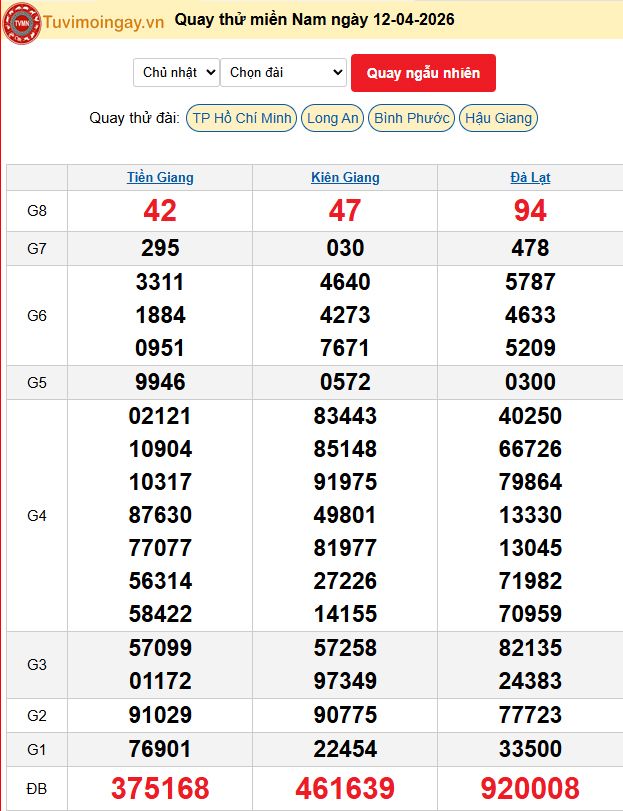Expand the Chọn đài station dropdown
This screenshot has height=811, width=623.
pos(283,72)
